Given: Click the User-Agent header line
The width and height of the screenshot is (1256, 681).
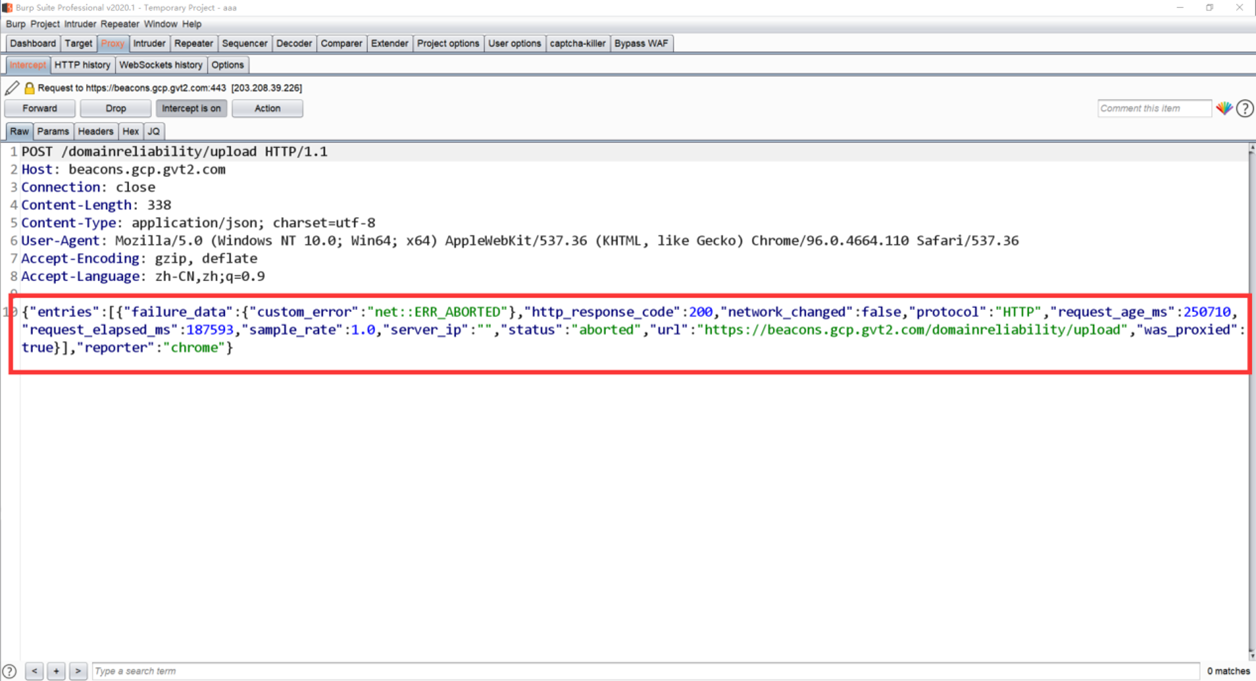Looking at the screenshot, I should pyautogui.click(x=520, y=241).
